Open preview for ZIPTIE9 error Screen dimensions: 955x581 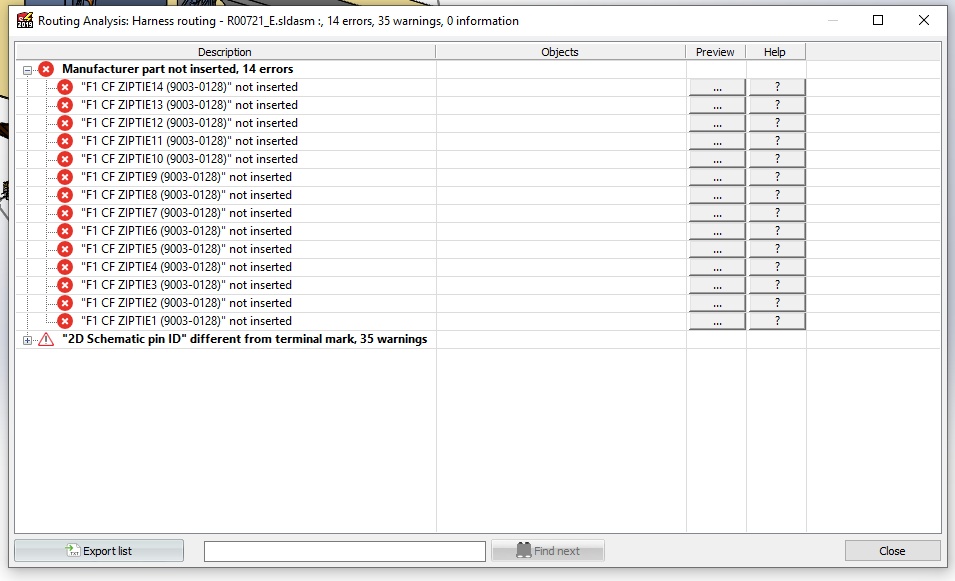(x=717, y=177)
